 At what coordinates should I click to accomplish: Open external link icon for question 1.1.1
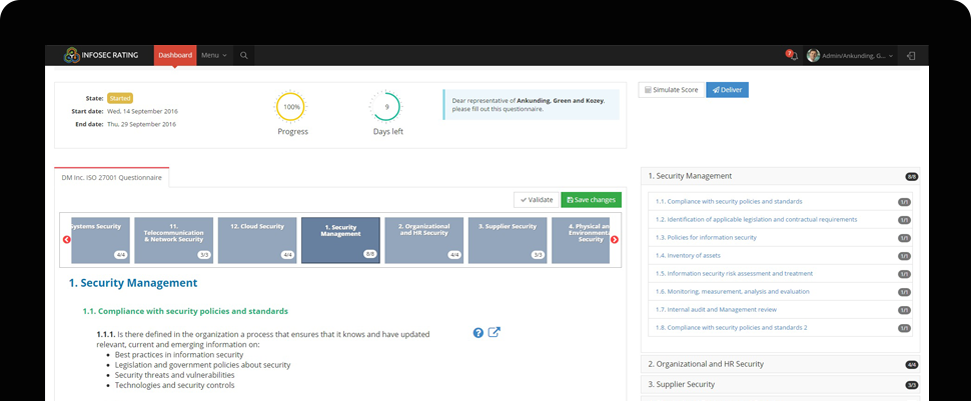(x=494, y=332)
